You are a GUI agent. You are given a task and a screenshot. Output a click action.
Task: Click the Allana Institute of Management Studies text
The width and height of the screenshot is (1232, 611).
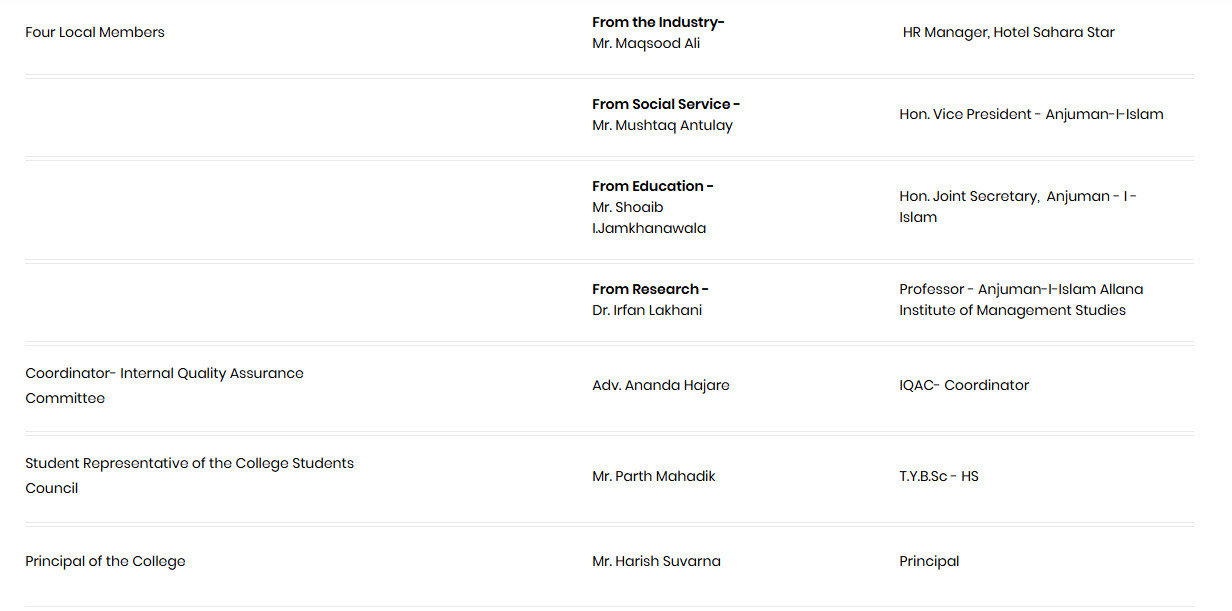1012,310
